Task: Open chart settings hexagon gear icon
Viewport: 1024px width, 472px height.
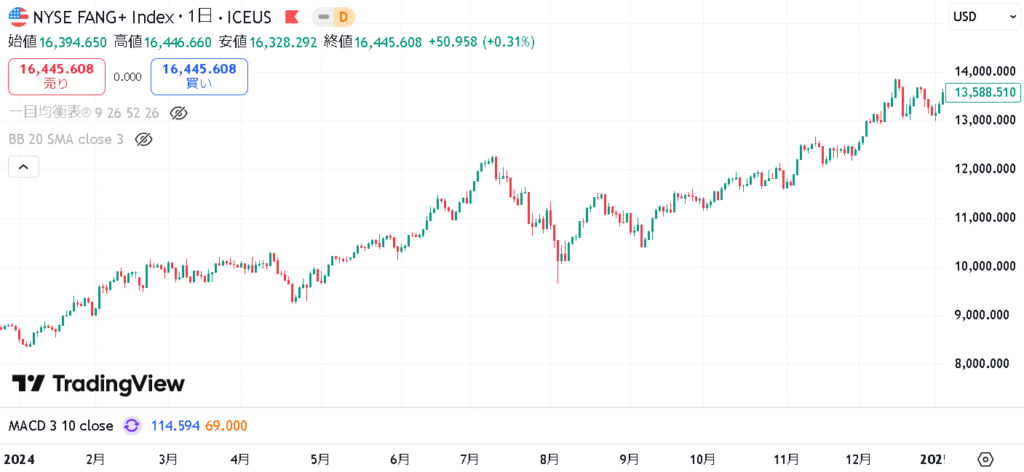Action: [985, 458]
